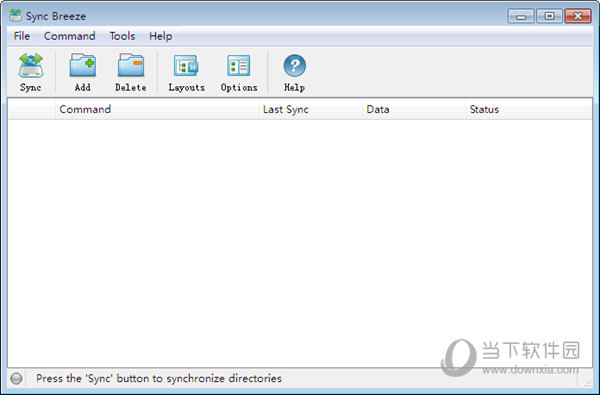Add a new sync command folder
This screenshot has width=600, height=395.
[83, 72]
